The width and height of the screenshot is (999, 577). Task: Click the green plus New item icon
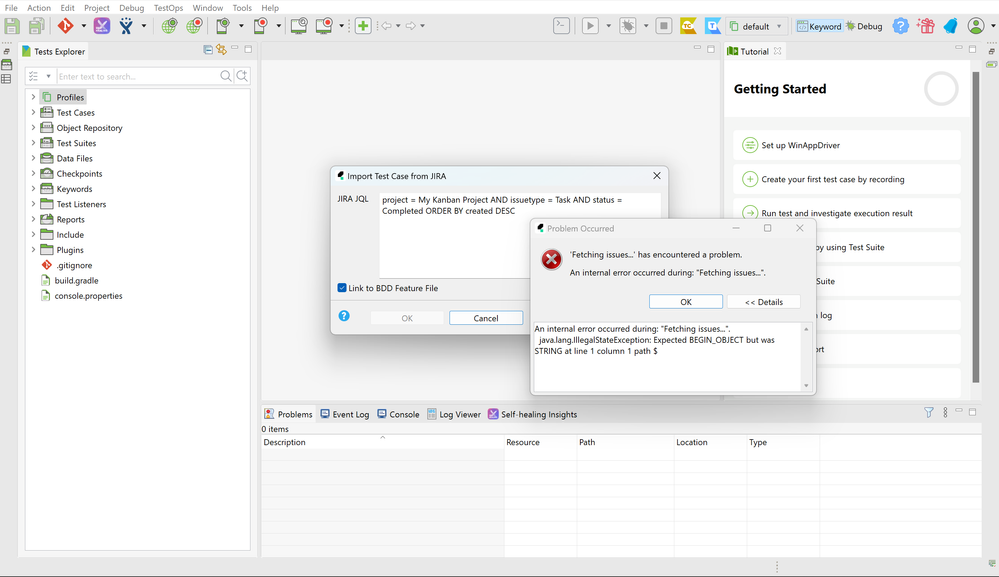(363, 26)
